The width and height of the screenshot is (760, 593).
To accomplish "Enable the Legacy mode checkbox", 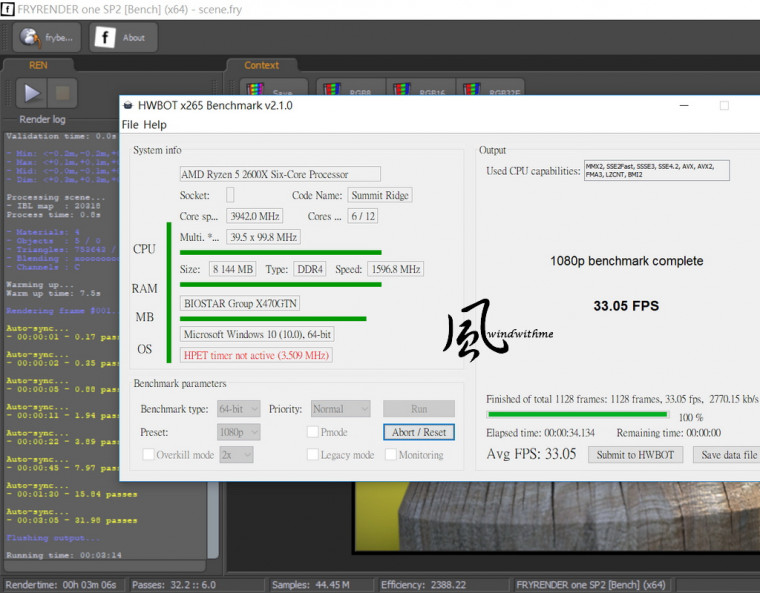I will [313, 455].
